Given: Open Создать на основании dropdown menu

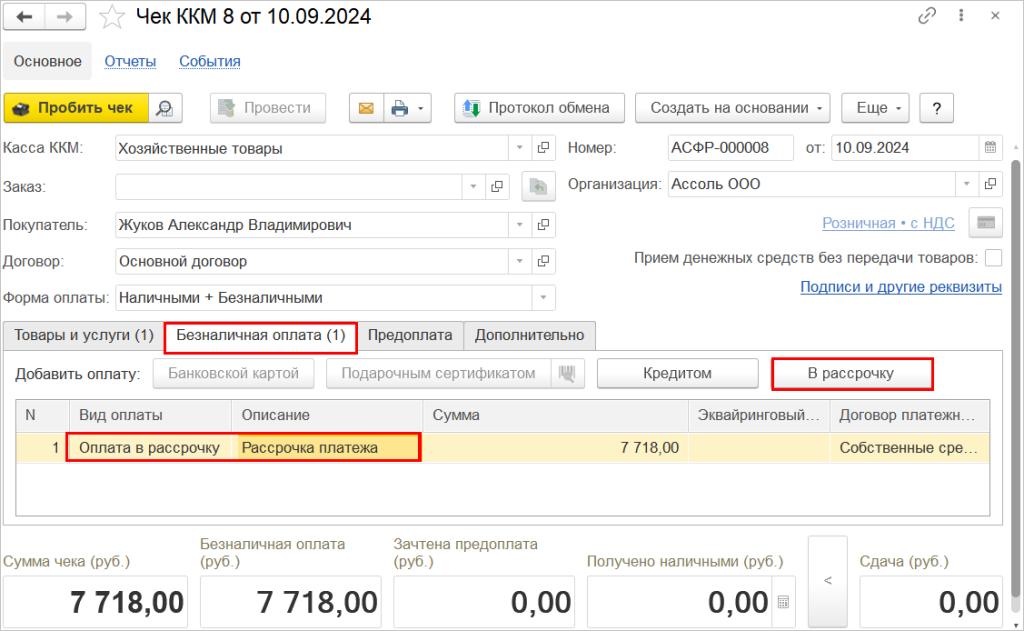Looking at the screenshot, I should point(739,108).
